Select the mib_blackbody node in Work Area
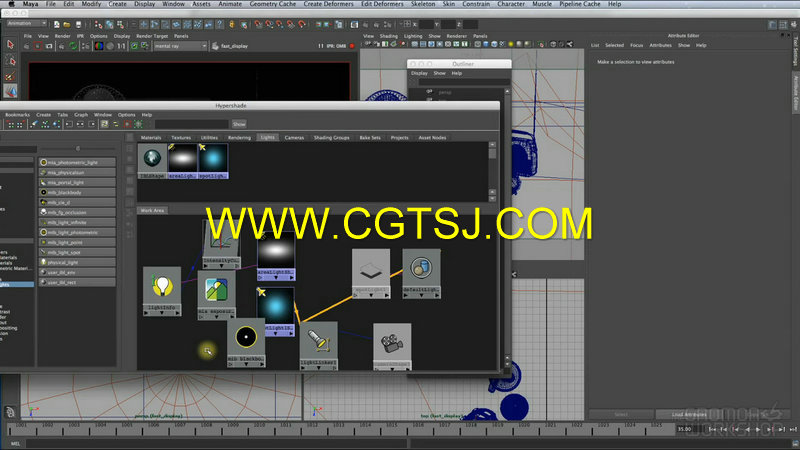Screen dimensions: 800x450 coord(246,342)
